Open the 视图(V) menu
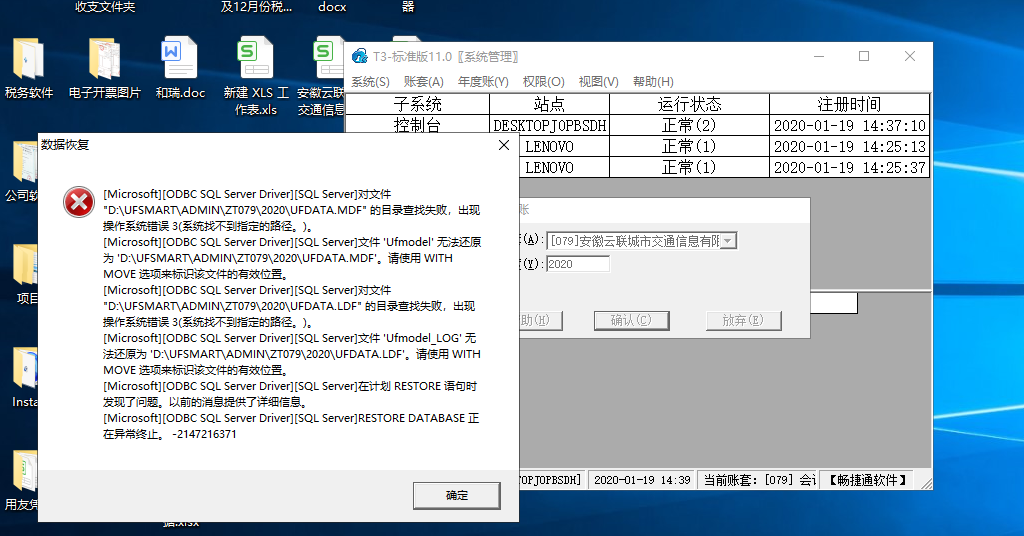Viewport: 1024px width, 536px height. 598,82
